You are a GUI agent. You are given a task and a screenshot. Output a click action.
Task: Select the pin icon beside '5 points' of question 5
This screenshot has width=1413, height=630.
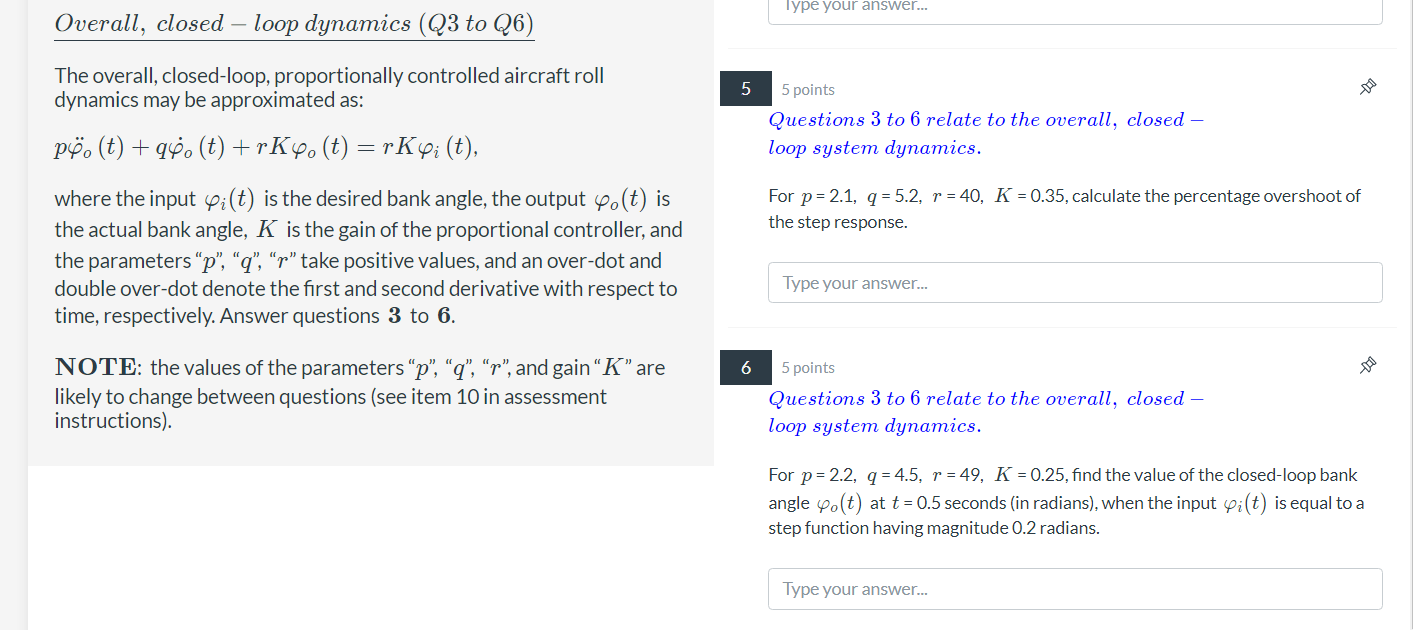point(1367,87)
